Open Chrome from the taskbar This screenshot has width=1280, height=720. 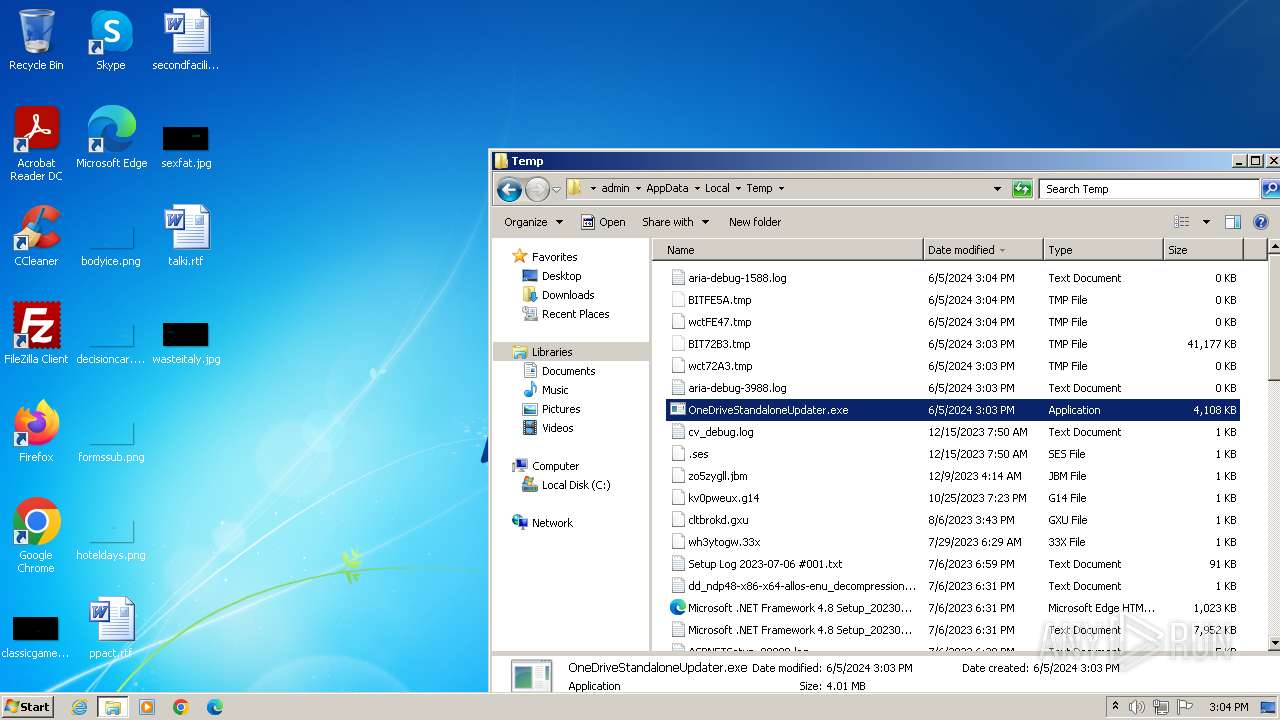[x=181, y=707]
